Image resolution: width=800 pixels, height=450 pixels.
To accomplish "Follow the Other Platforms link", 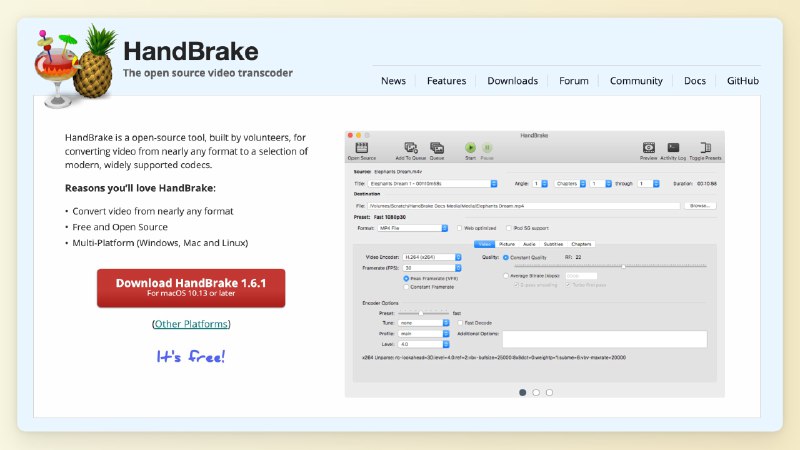I will pyautogui.click(x=191, y=324).
